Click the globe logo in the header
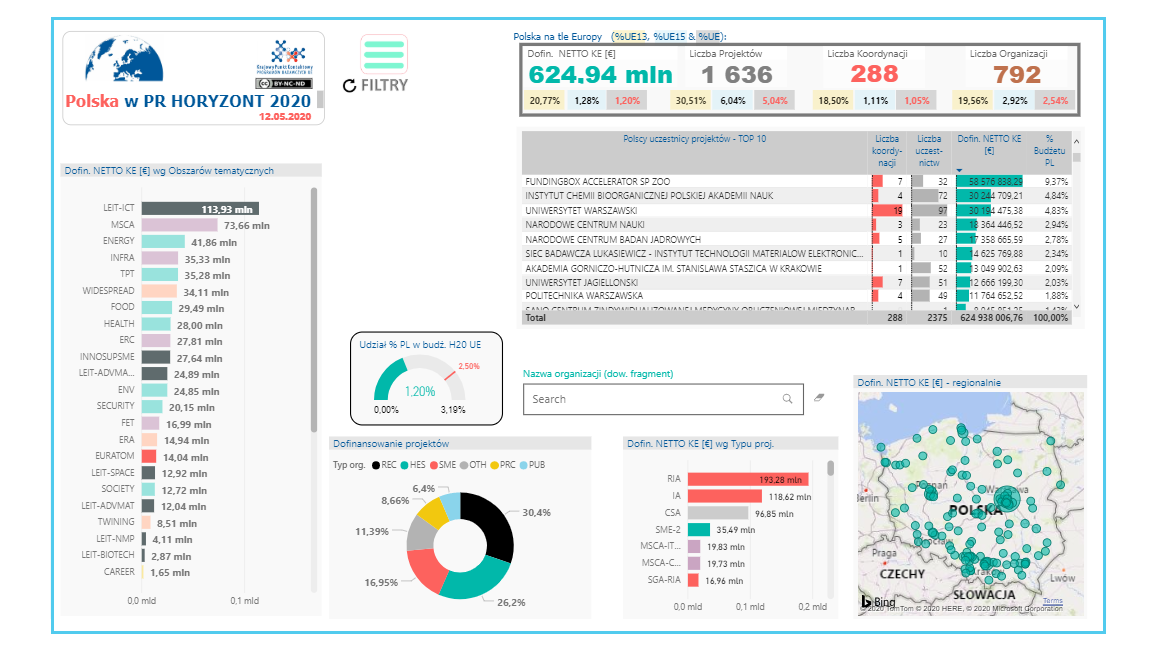 coord(123,62)
